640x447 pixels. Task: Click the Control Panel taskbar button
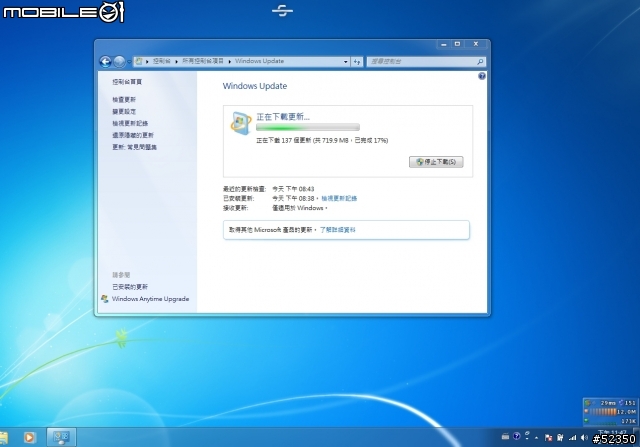[x=61, y=437]
